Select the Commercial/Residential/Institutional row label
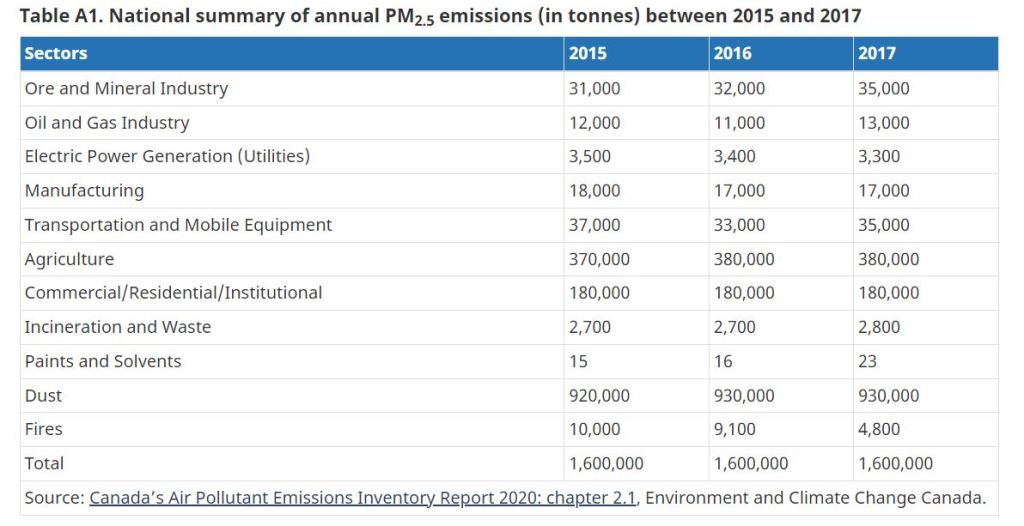The width and height of the screenshot is (1024, 526). (173, 293)
